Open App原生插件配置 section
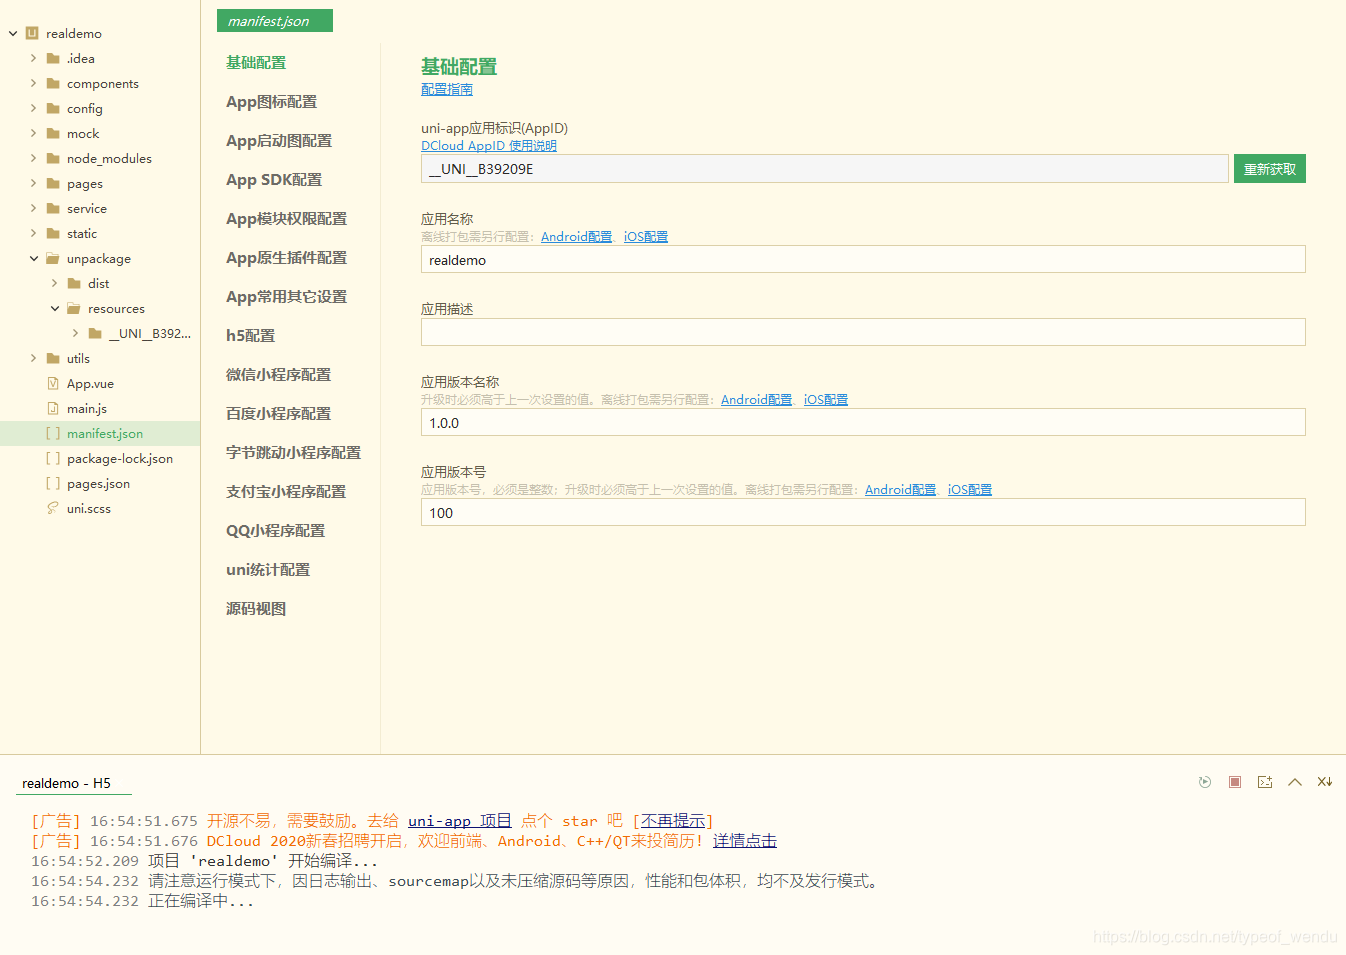This screenshot has width=1346, height=955. click(x=286, y=257)
